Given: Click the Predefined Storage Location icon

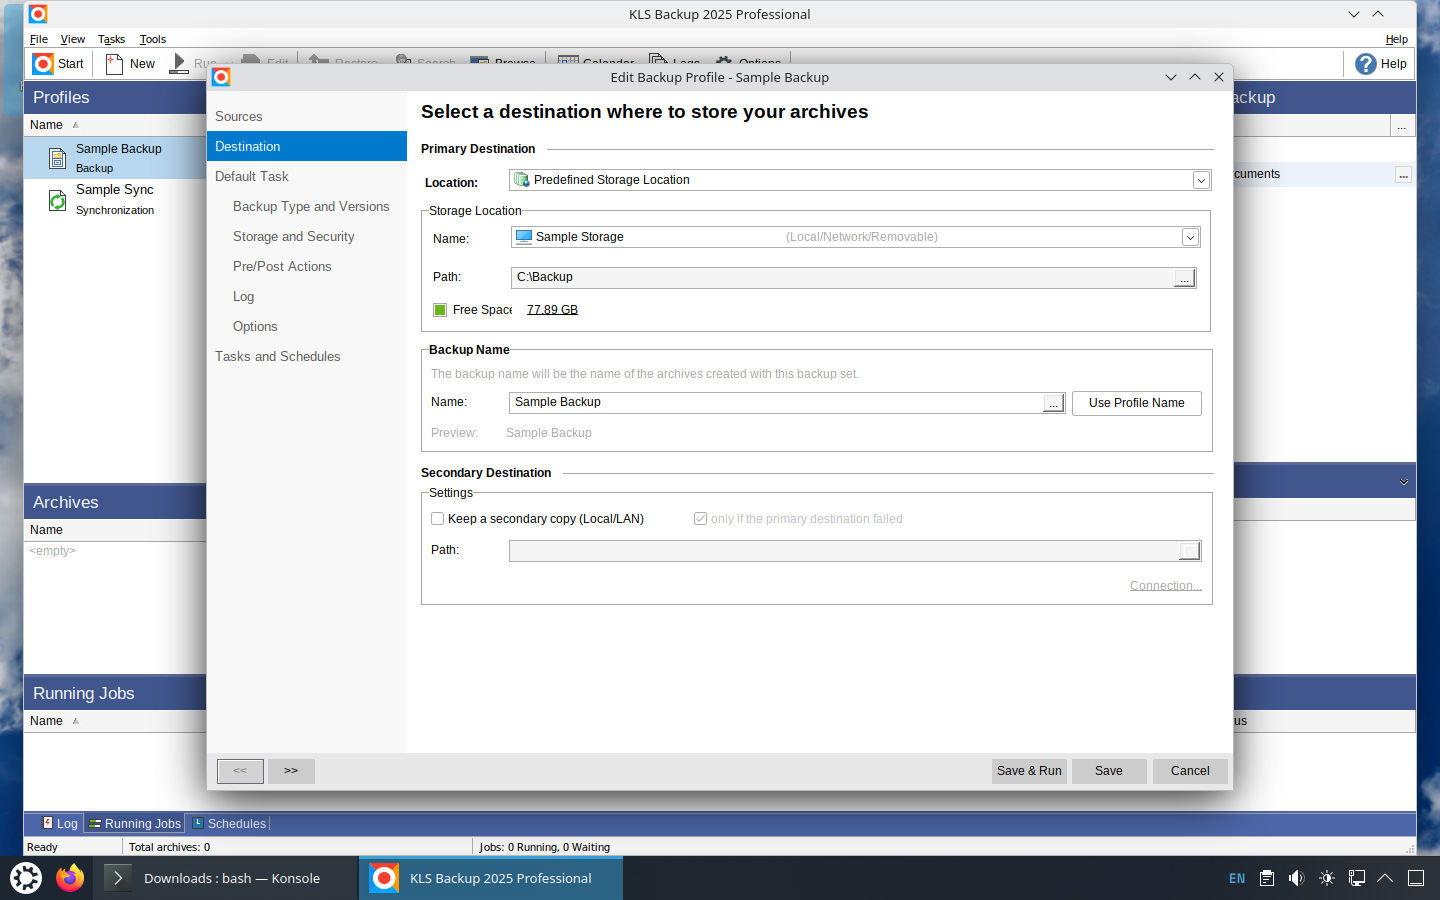Looking at the screenshot, I should point(521,180).
